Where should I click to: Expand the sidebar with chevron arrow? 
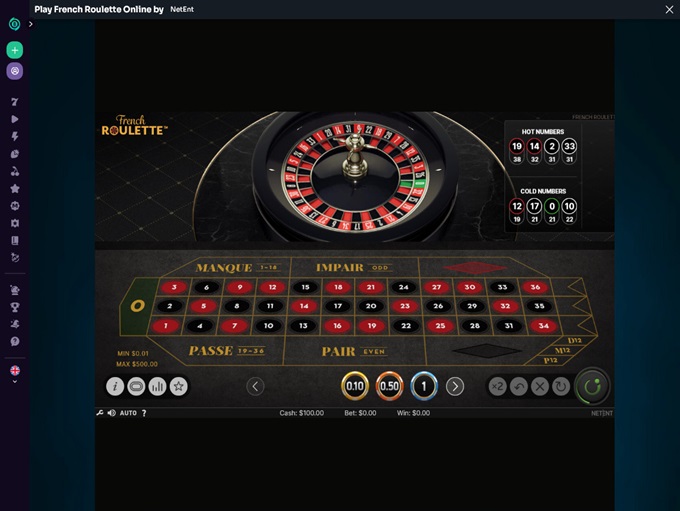click(31, 24)
